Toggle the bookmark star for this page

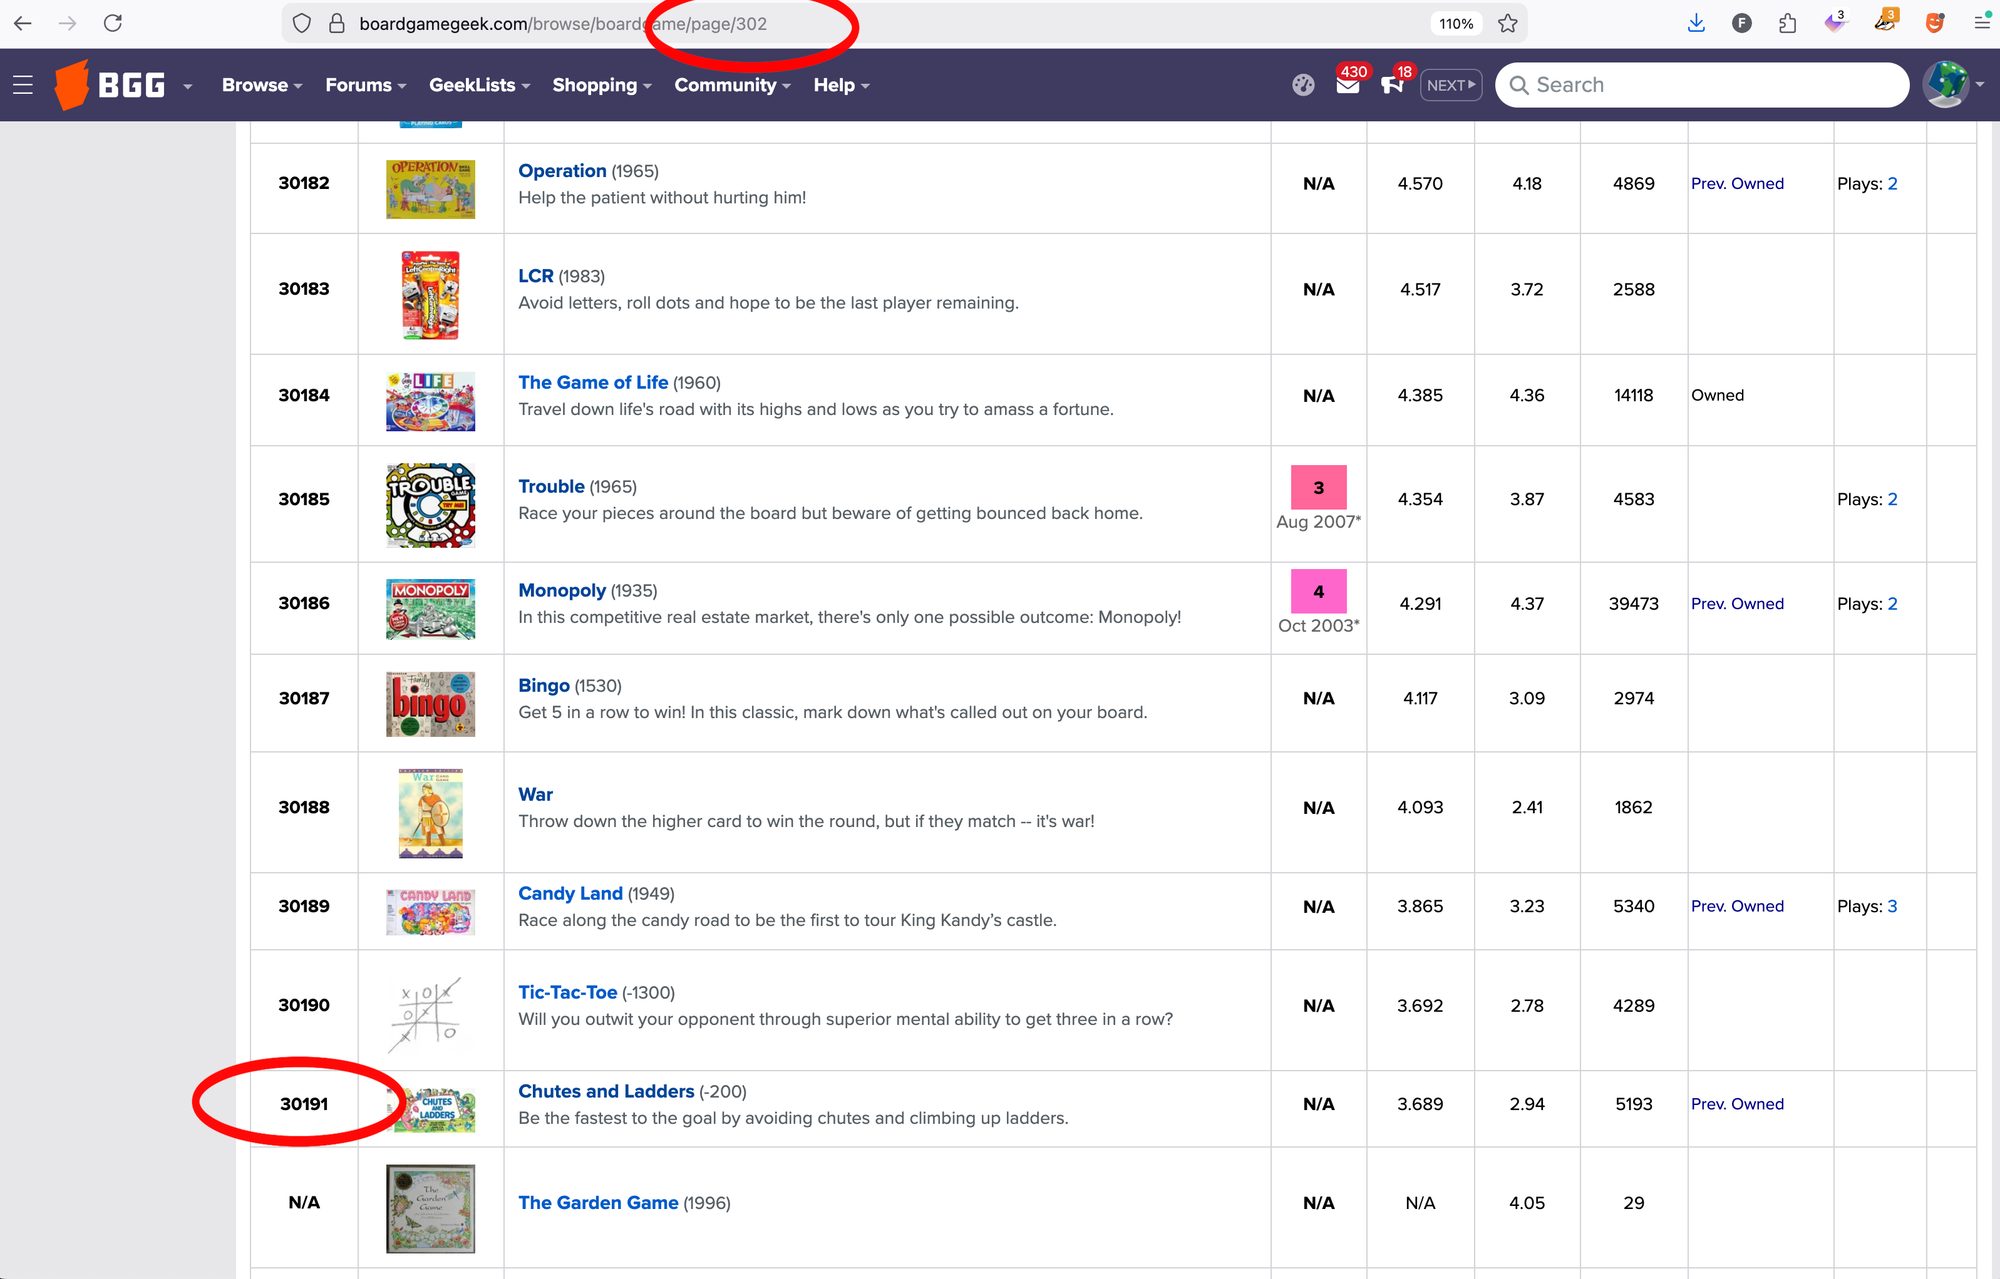pos(1507,22)
